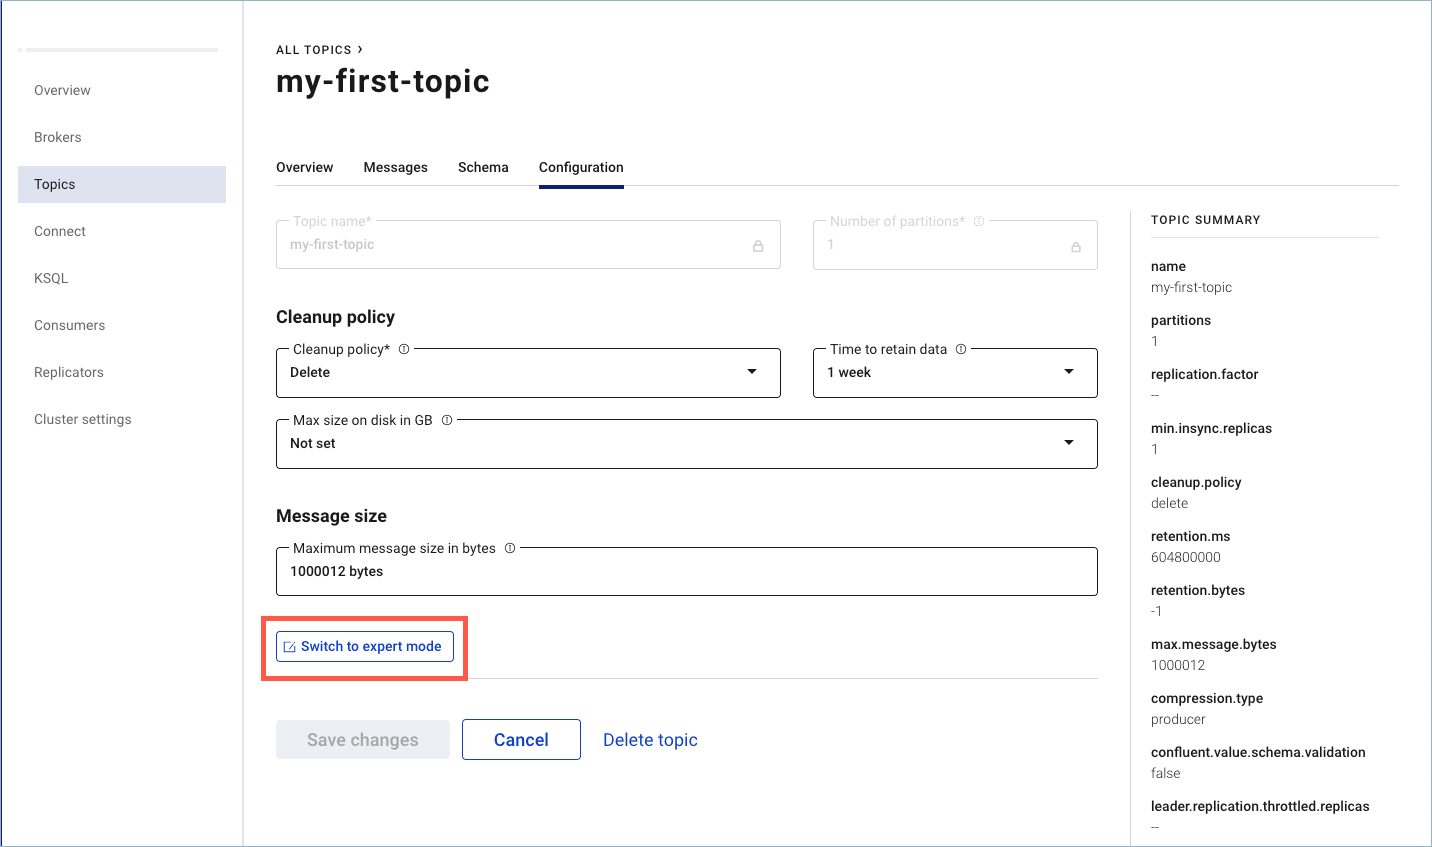Image resolution: width=1432 pixels, height=847 pixels.
Task: Select Topics in the sidebar
Action: coord(122,184)
